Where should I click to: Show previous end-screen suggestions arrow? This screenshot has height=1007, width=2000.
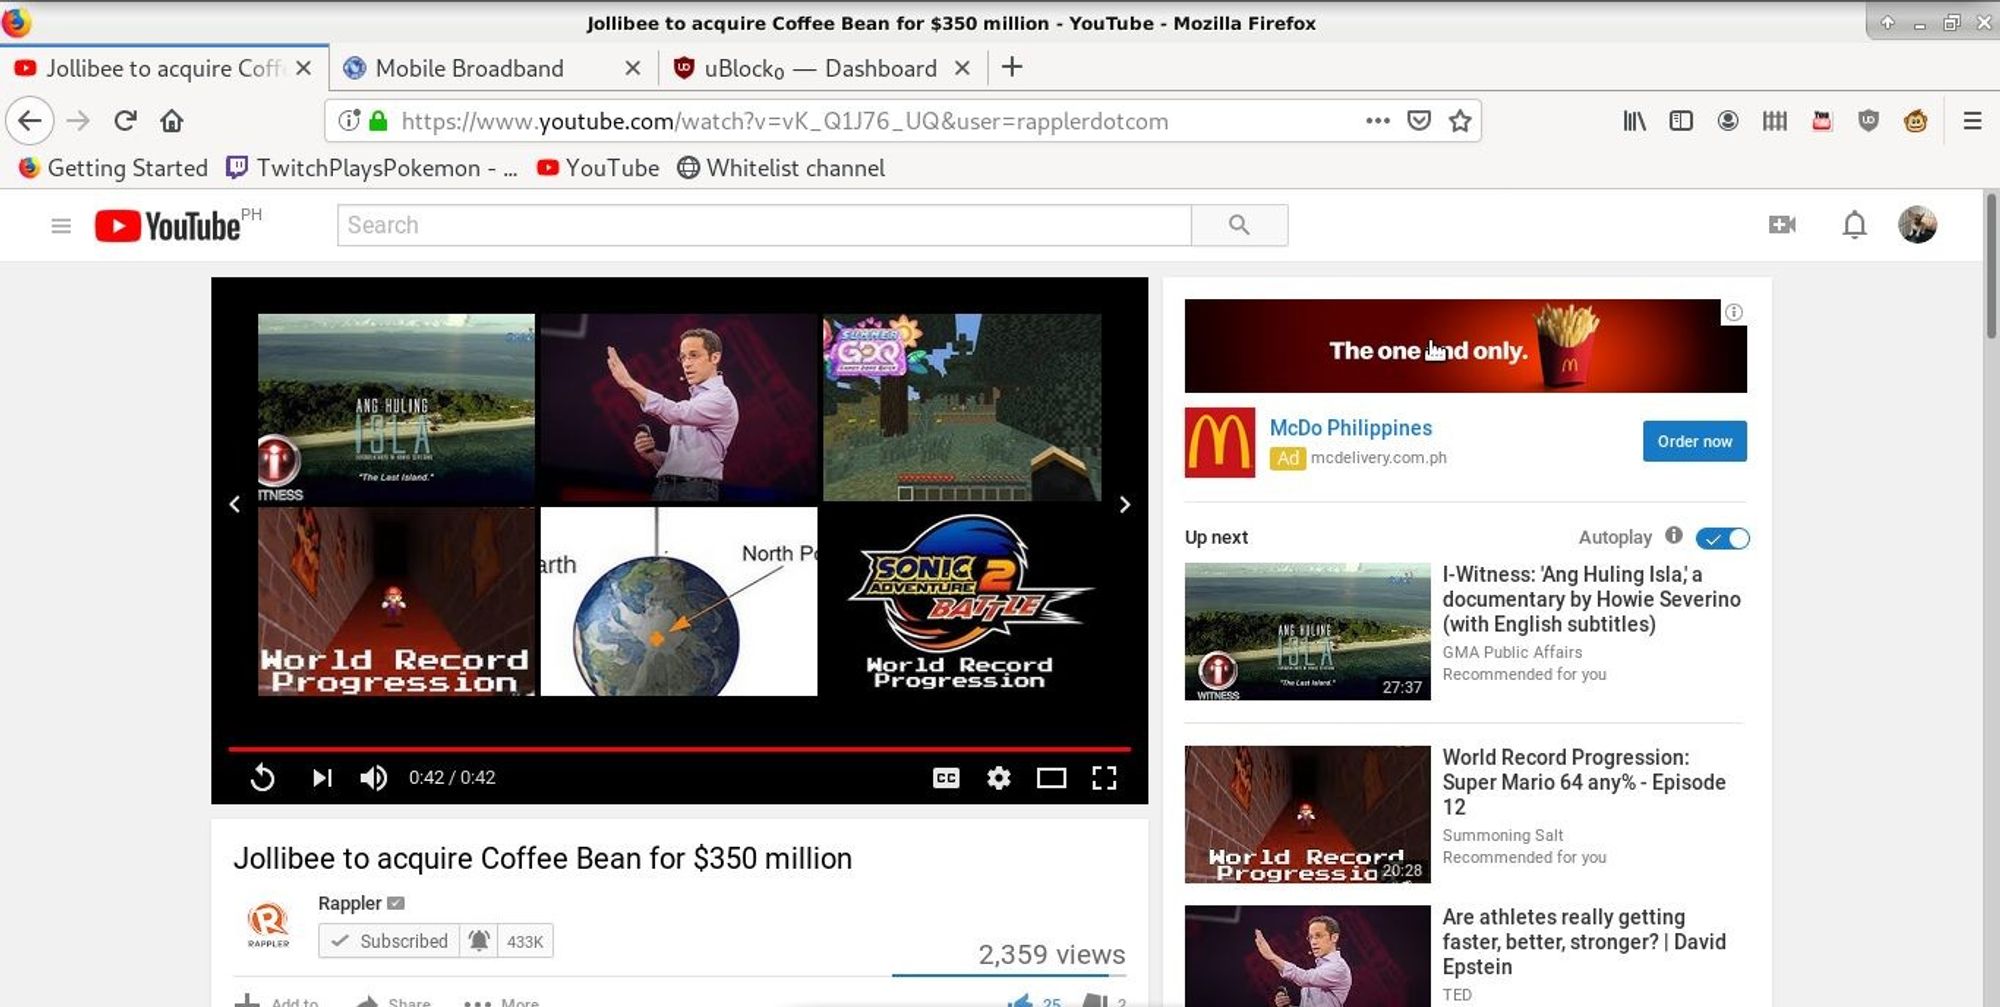pyautogui.click(x=234, y=505)
